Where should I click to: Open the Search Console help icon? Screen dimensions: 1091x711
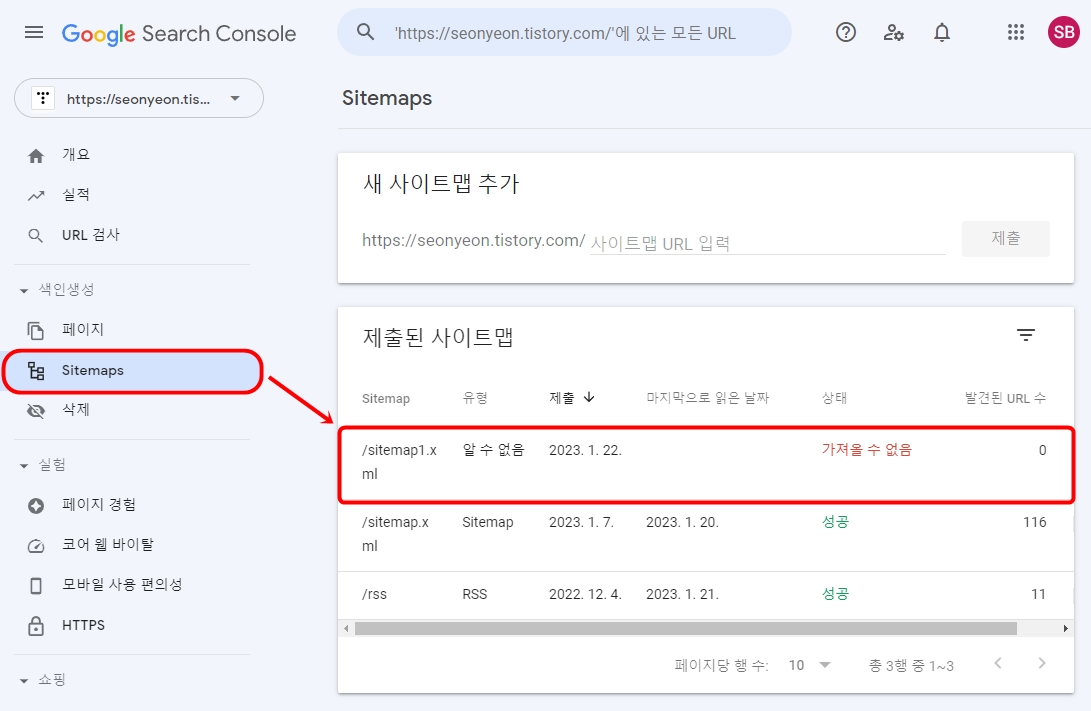(x=845, y=32)
